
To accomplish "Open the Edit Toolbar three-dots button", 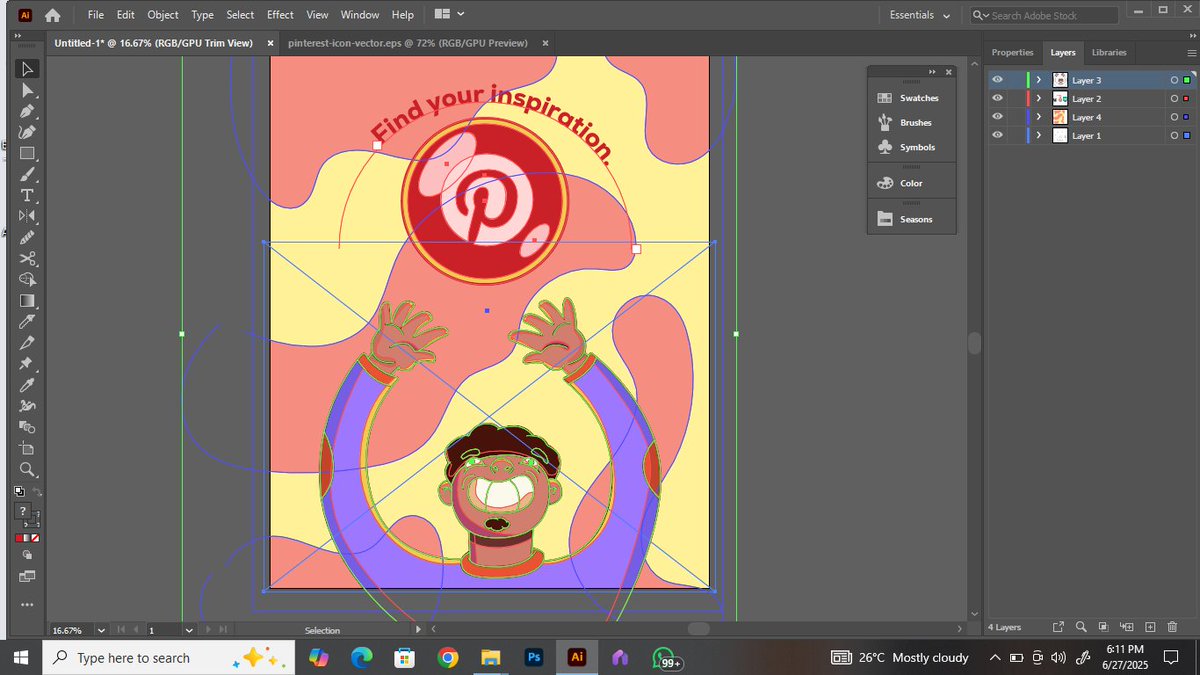I will [27, 604].
